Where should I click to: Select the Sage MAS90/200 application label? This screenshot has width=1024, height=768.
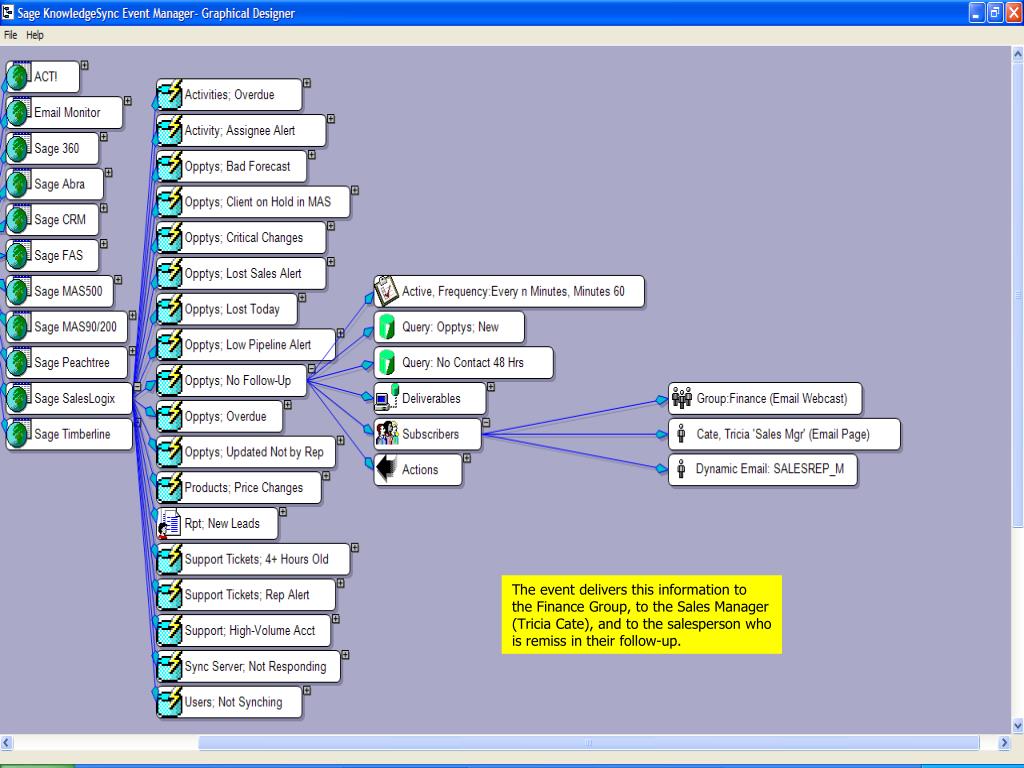(x=76, y=327)
